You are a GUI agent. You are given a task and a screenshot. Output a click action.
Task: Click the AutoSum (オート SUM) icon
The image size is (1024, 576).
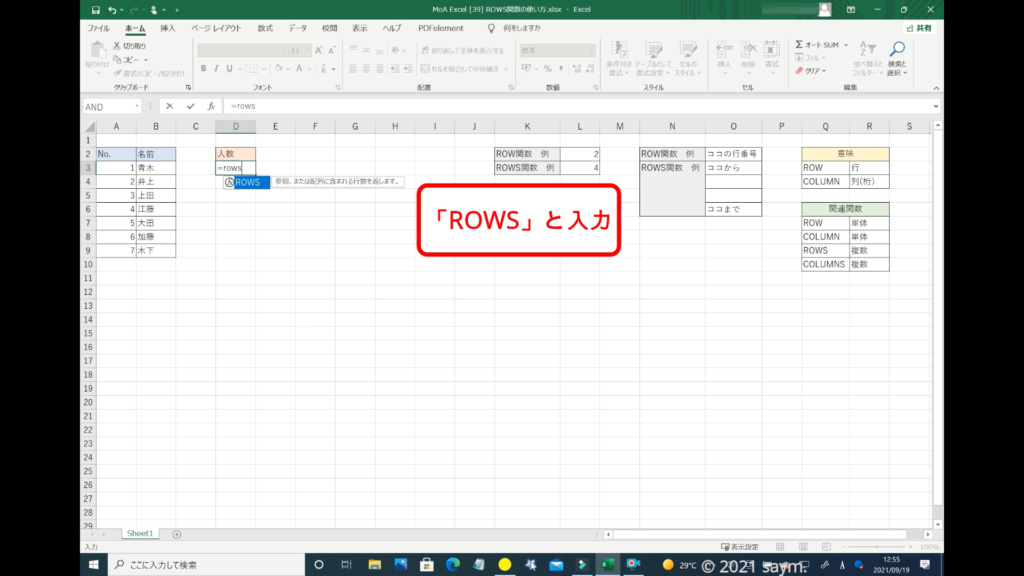800,45
